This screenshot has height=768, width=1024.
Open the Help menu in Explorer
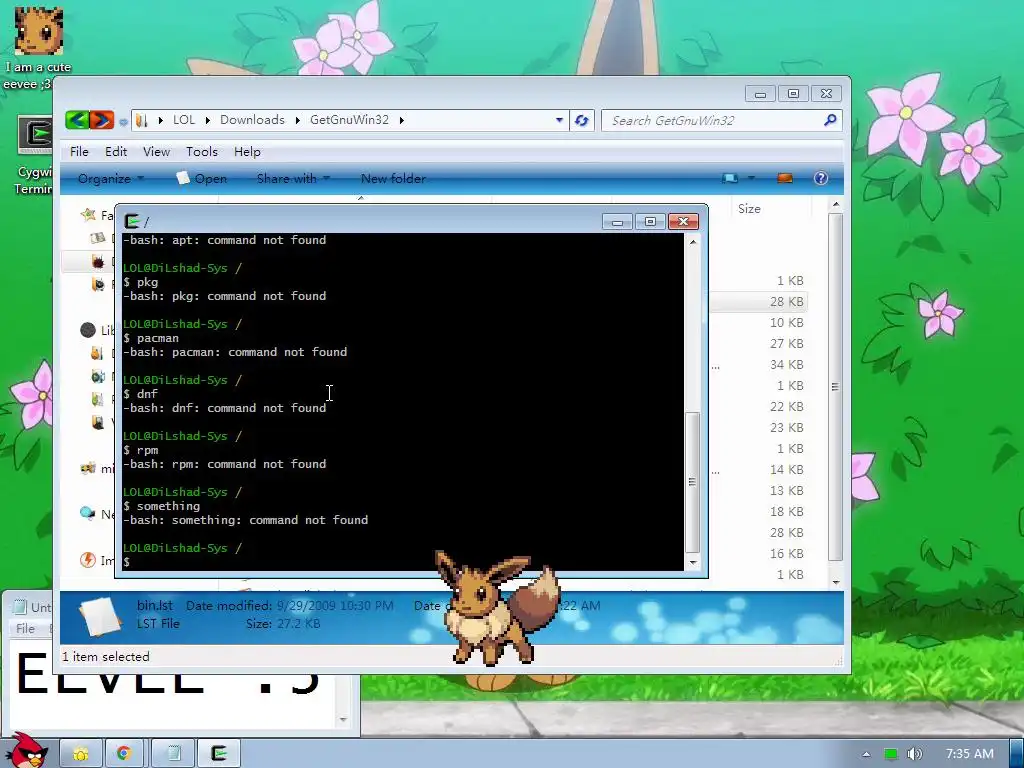[x=247, y=152]
